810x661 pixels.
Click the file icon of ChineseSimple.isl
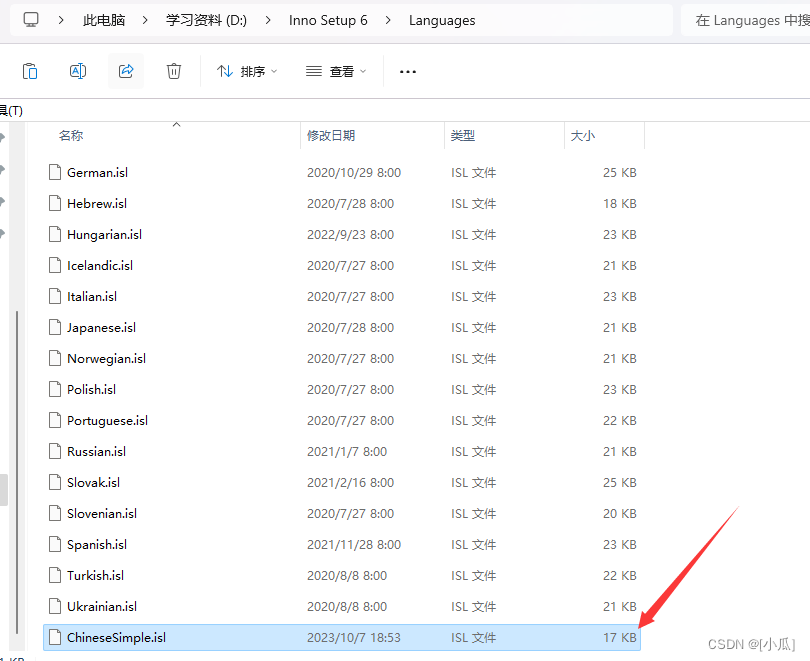tap(55, 637)
